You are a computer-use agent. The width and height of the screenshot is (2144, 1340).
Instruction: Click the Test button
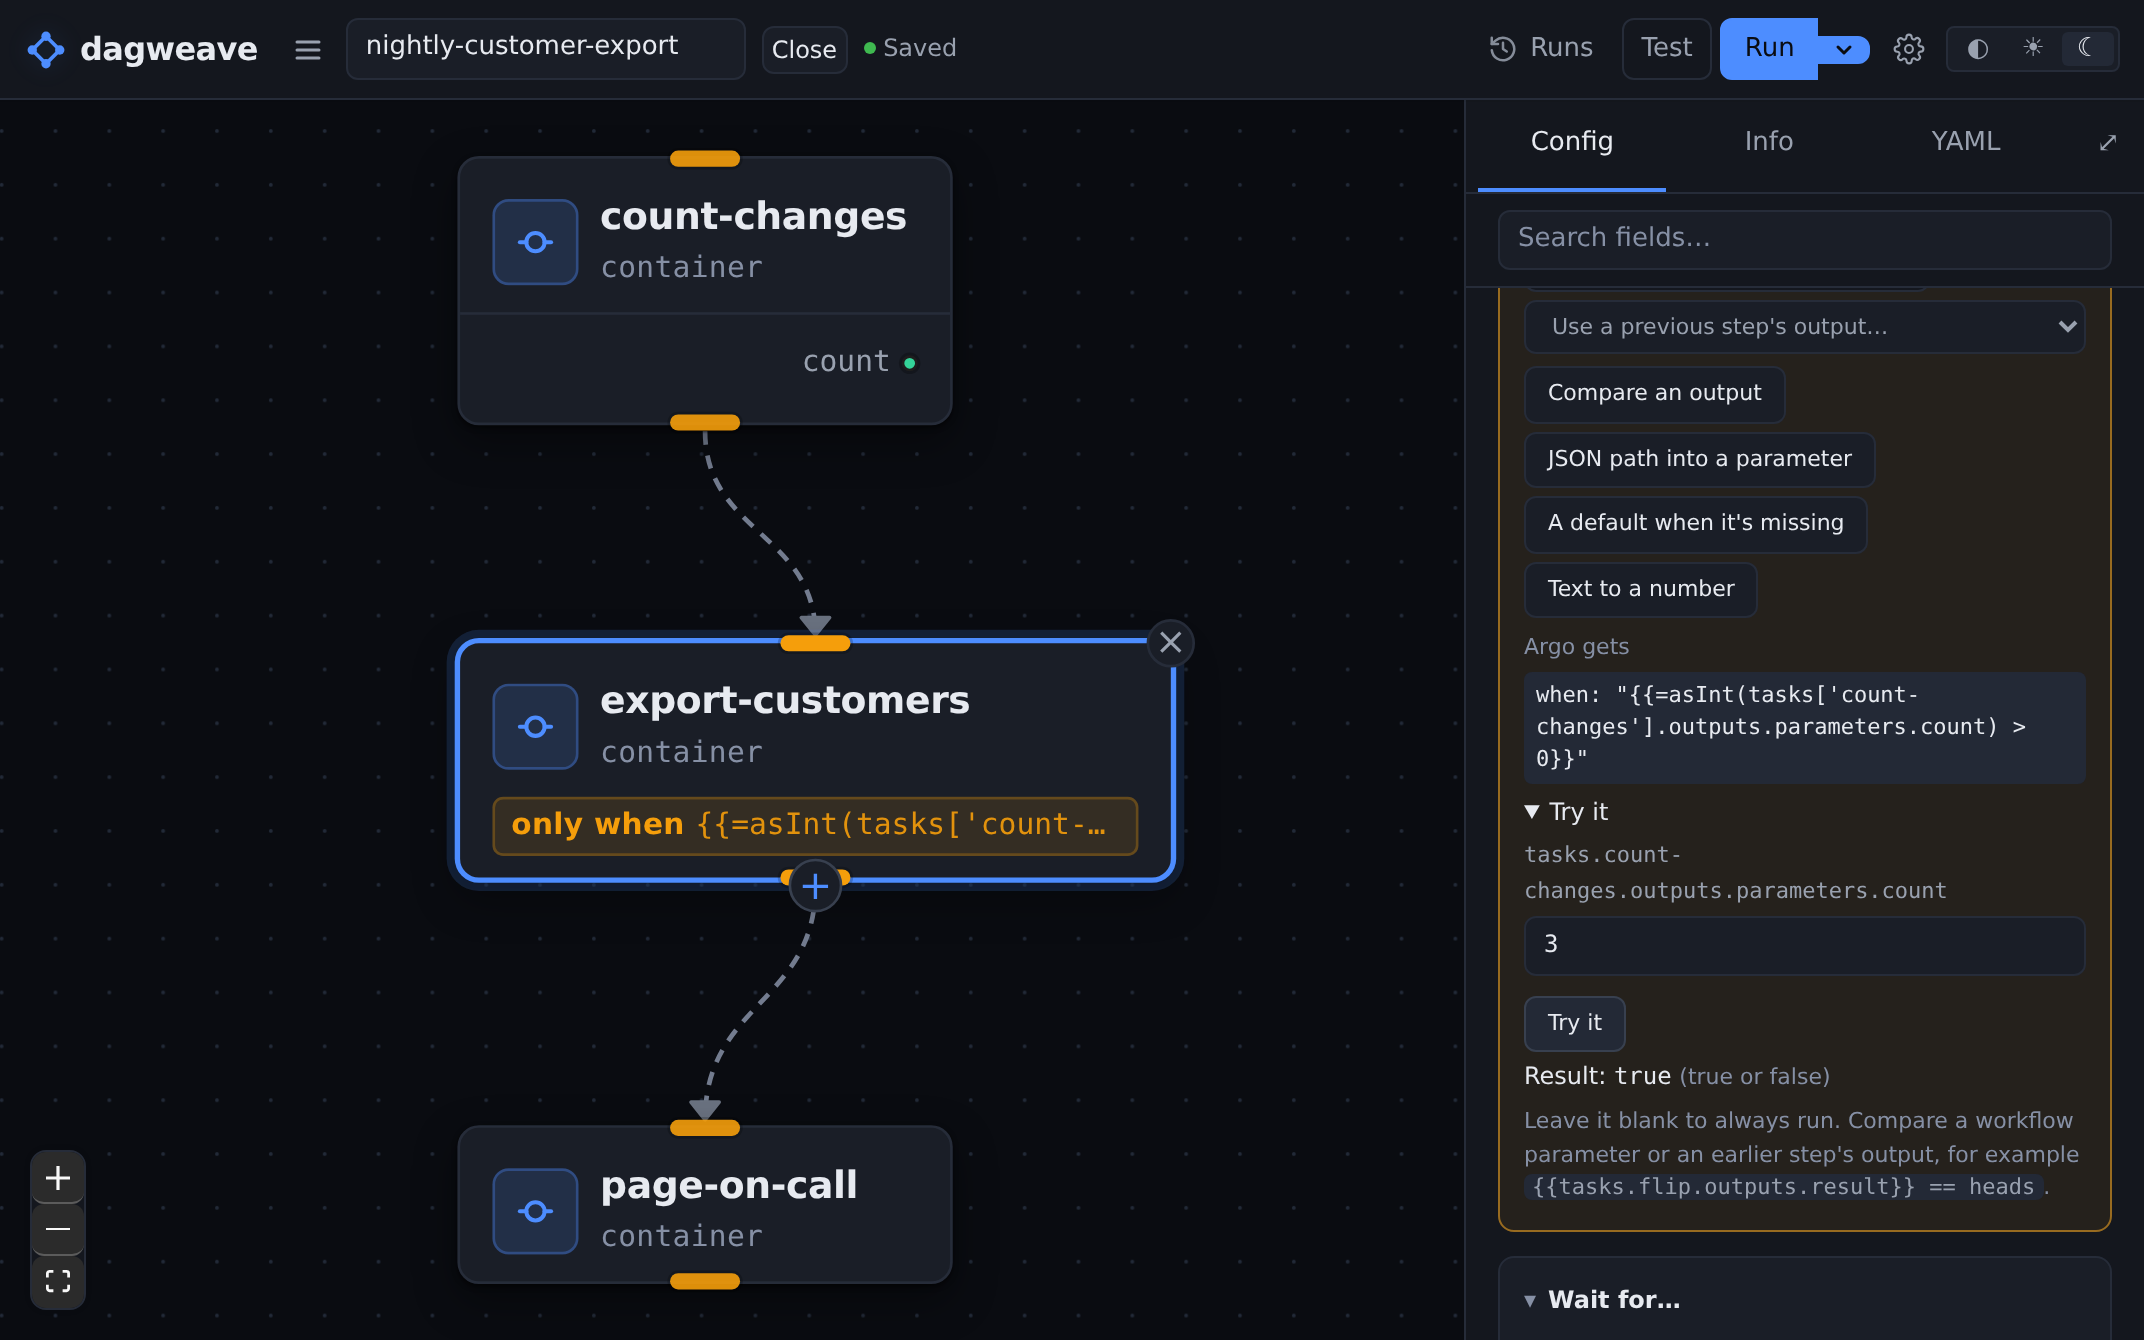1666,48
